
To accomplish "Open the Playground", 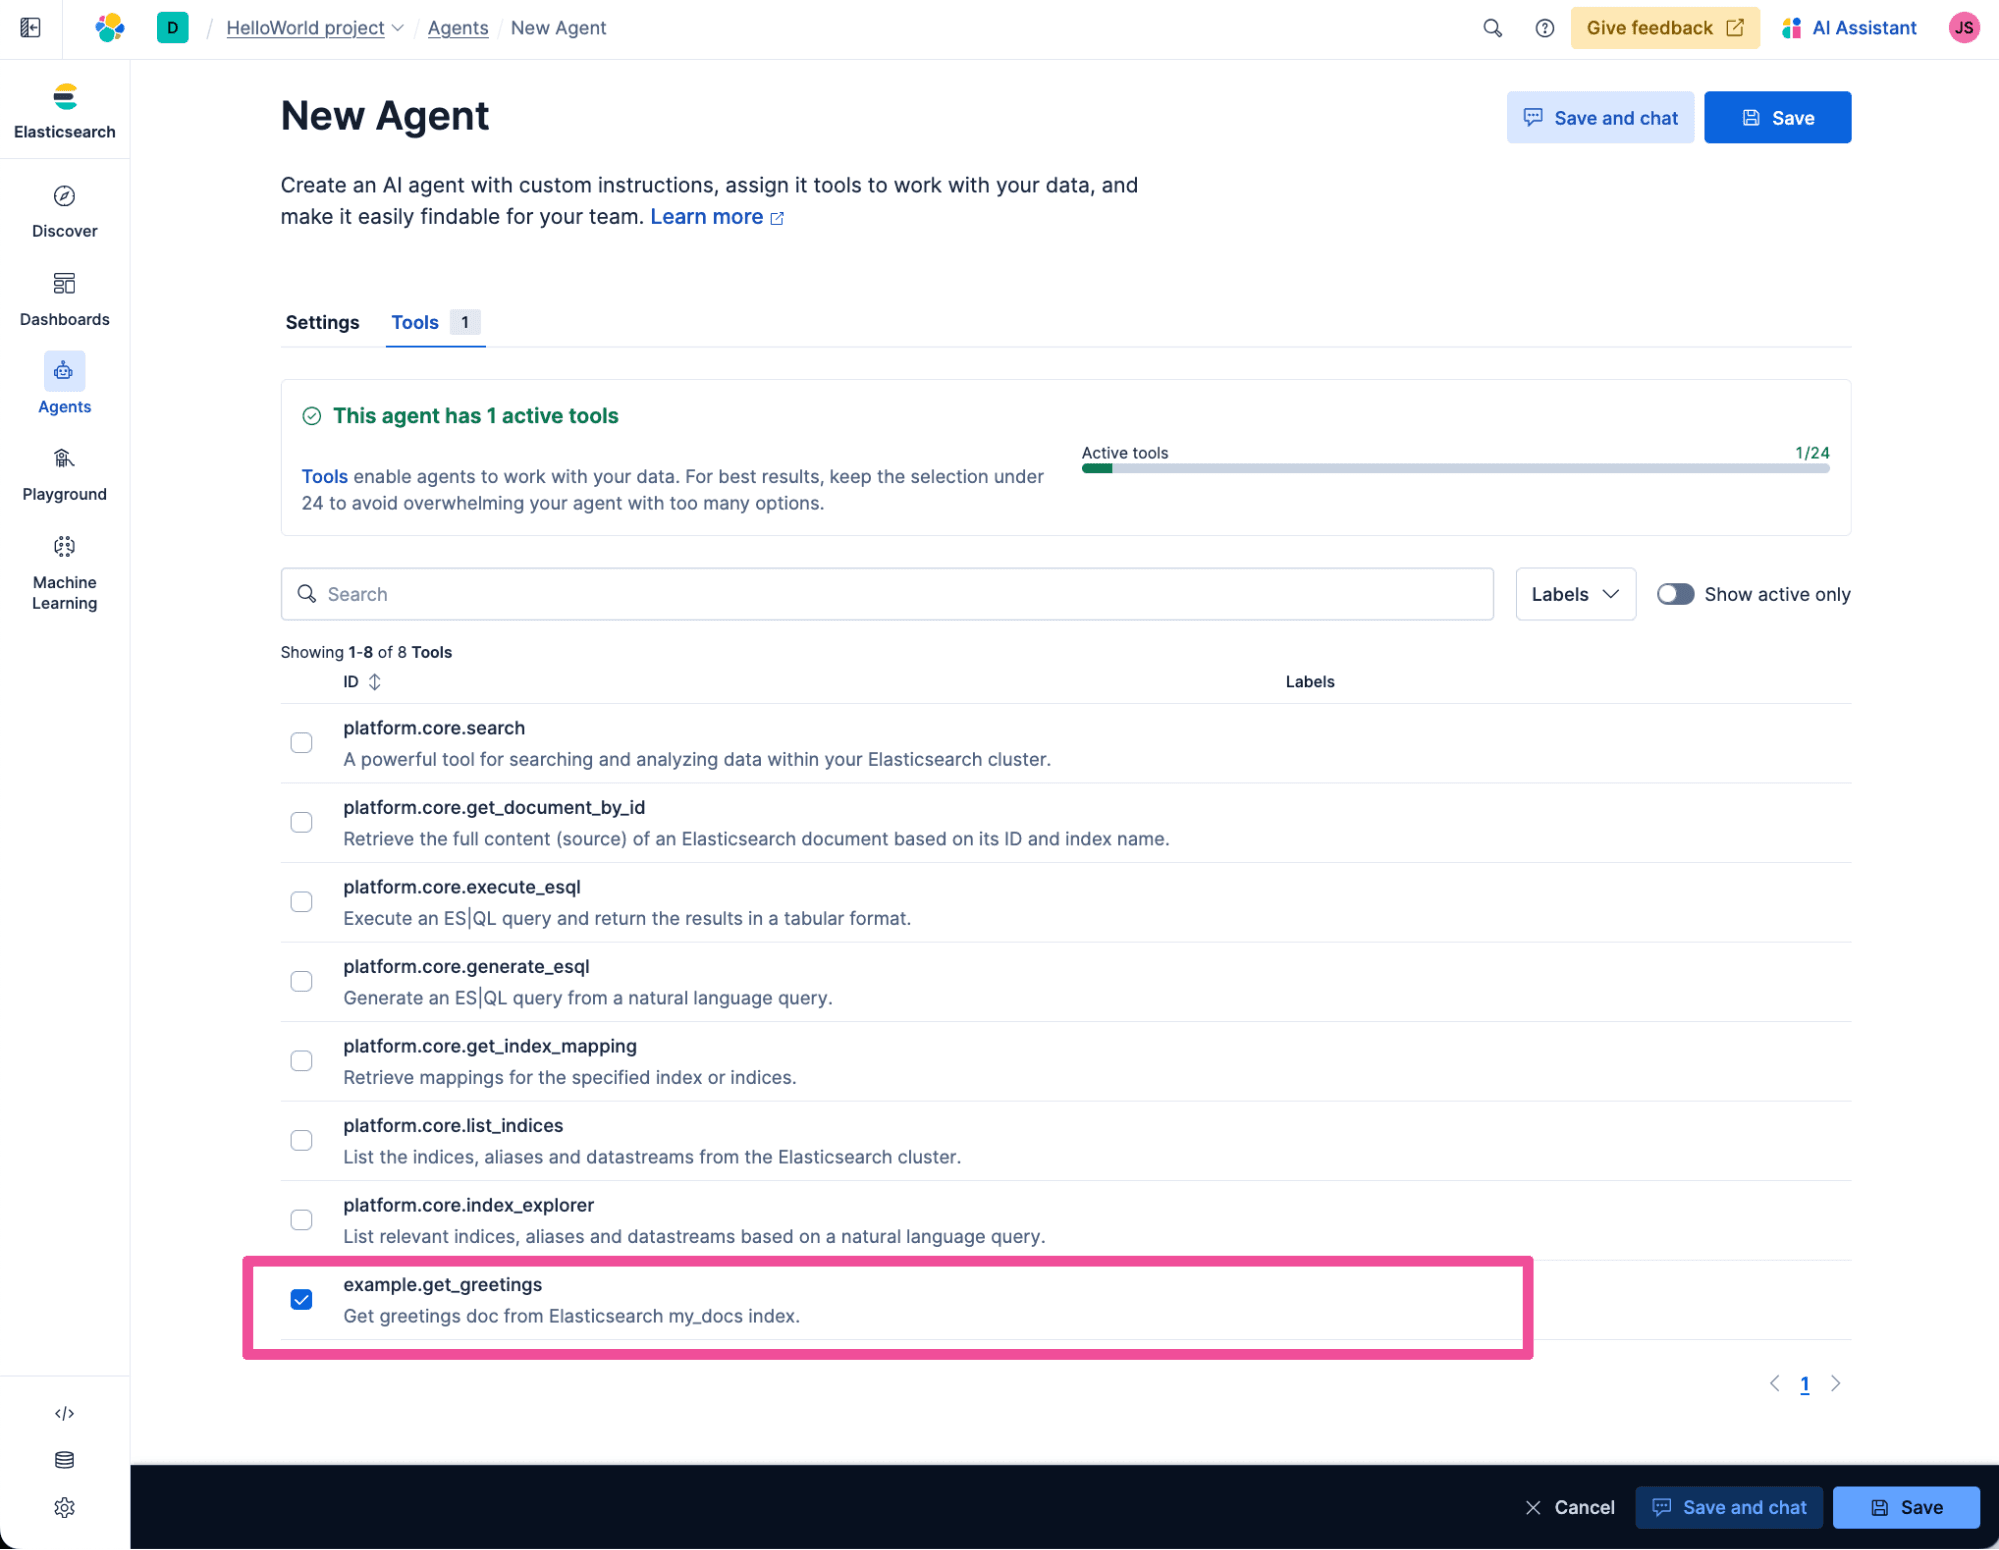I will click(x=64, y=472).
